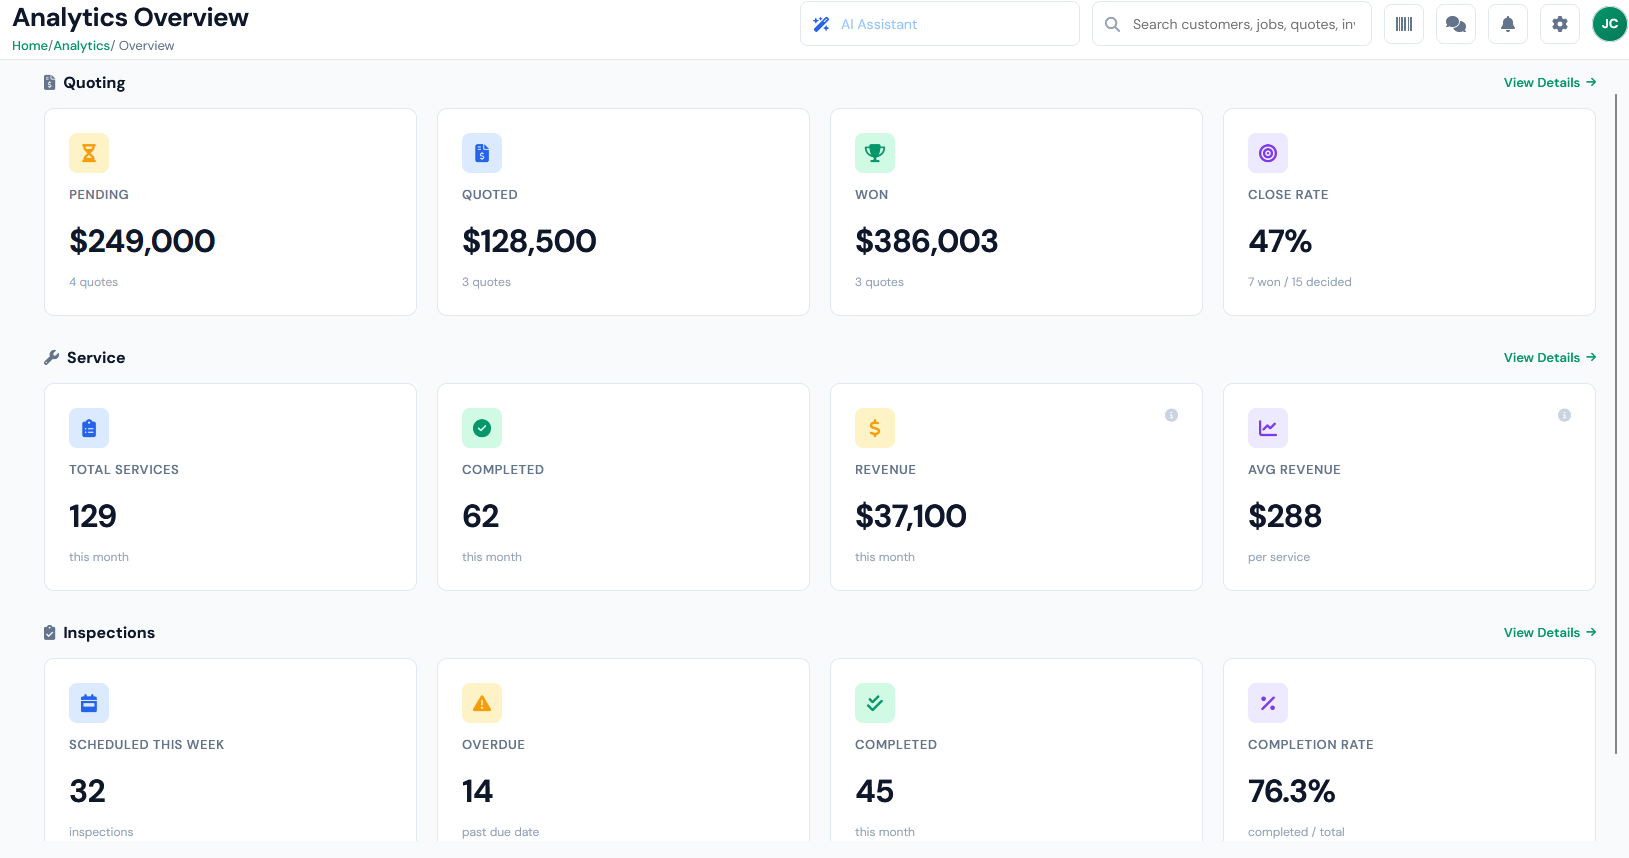Click the info icon on Revenue card
Screen dimensions: 1629x858
pos(1171,415)
